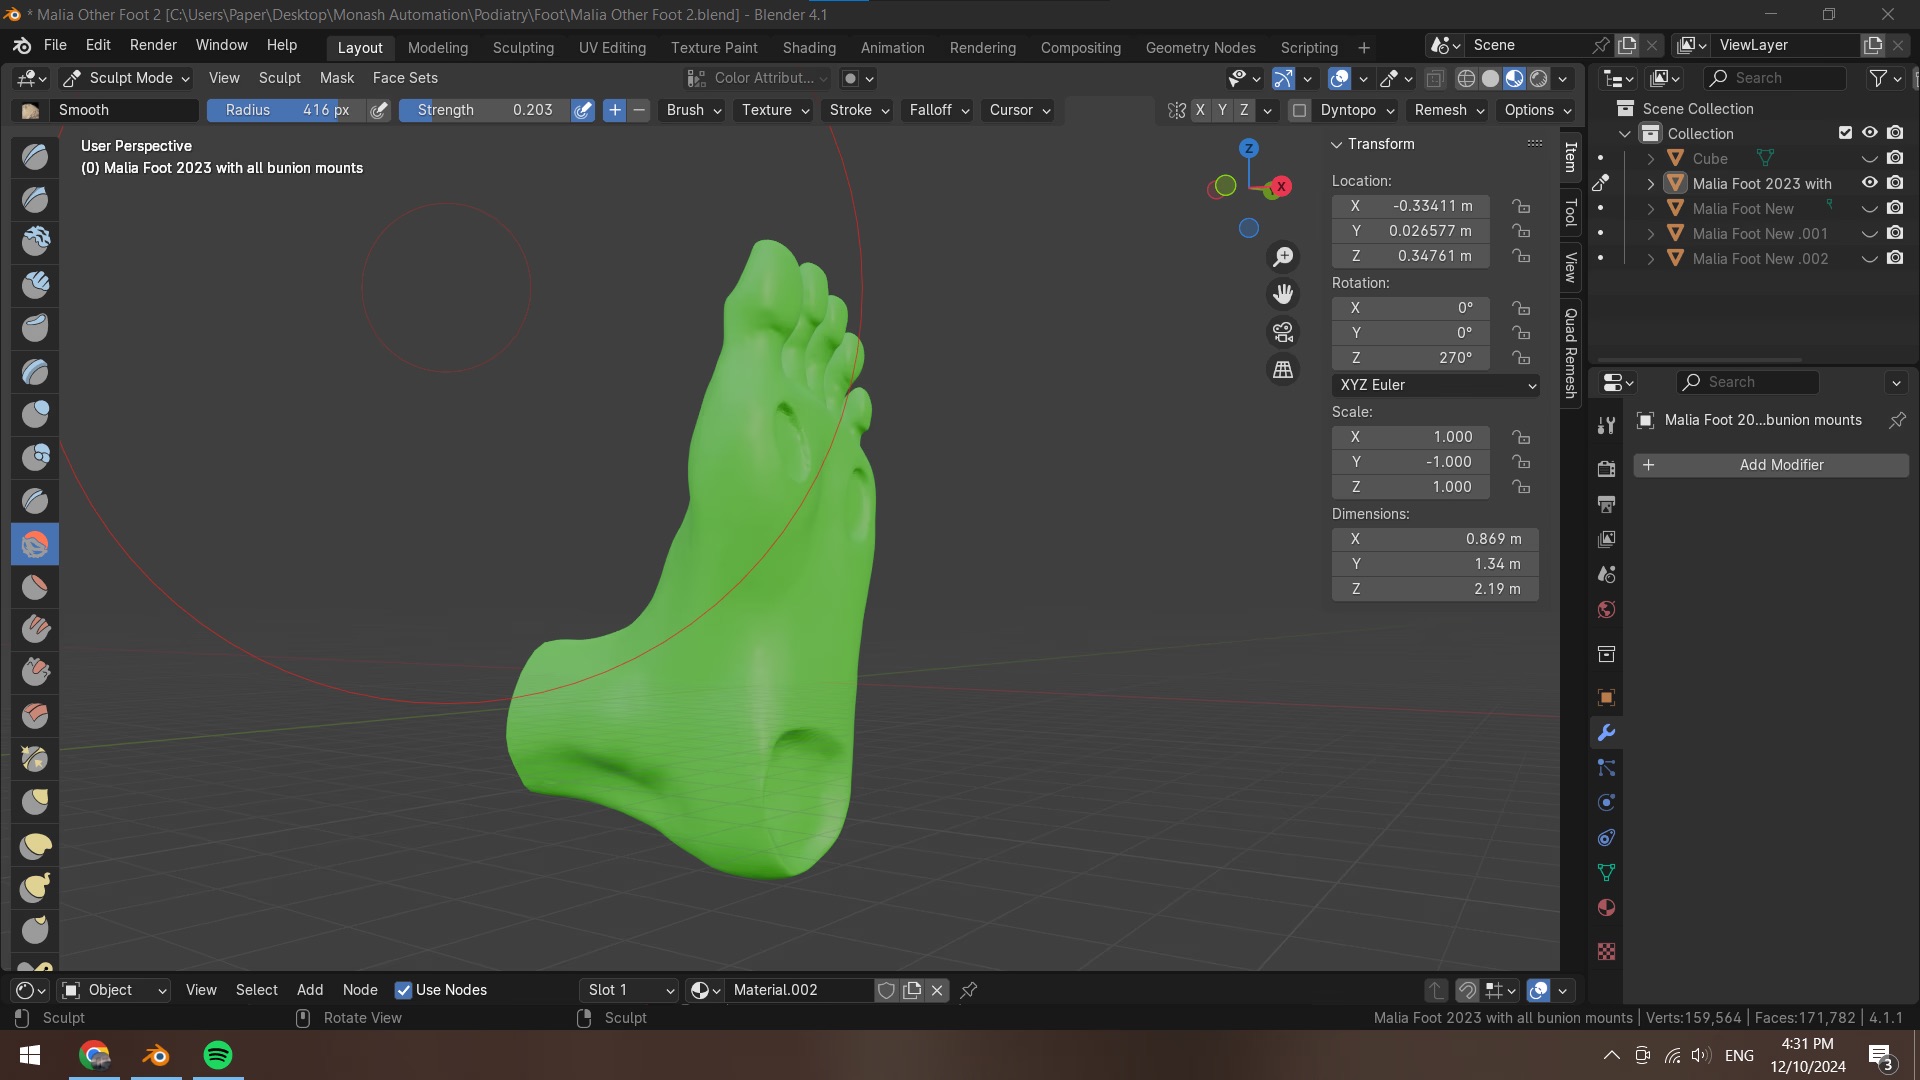Click the pan hand viewport gizmo
The image size is (1920, 1080).
click(1283, 294)
